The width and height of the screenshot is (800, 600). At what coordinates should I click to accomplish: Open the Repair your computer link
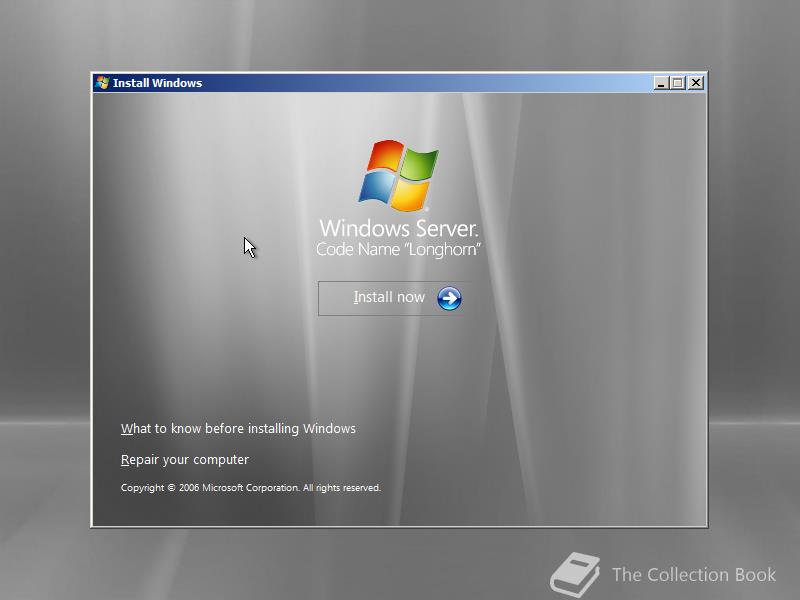point(185,460)
